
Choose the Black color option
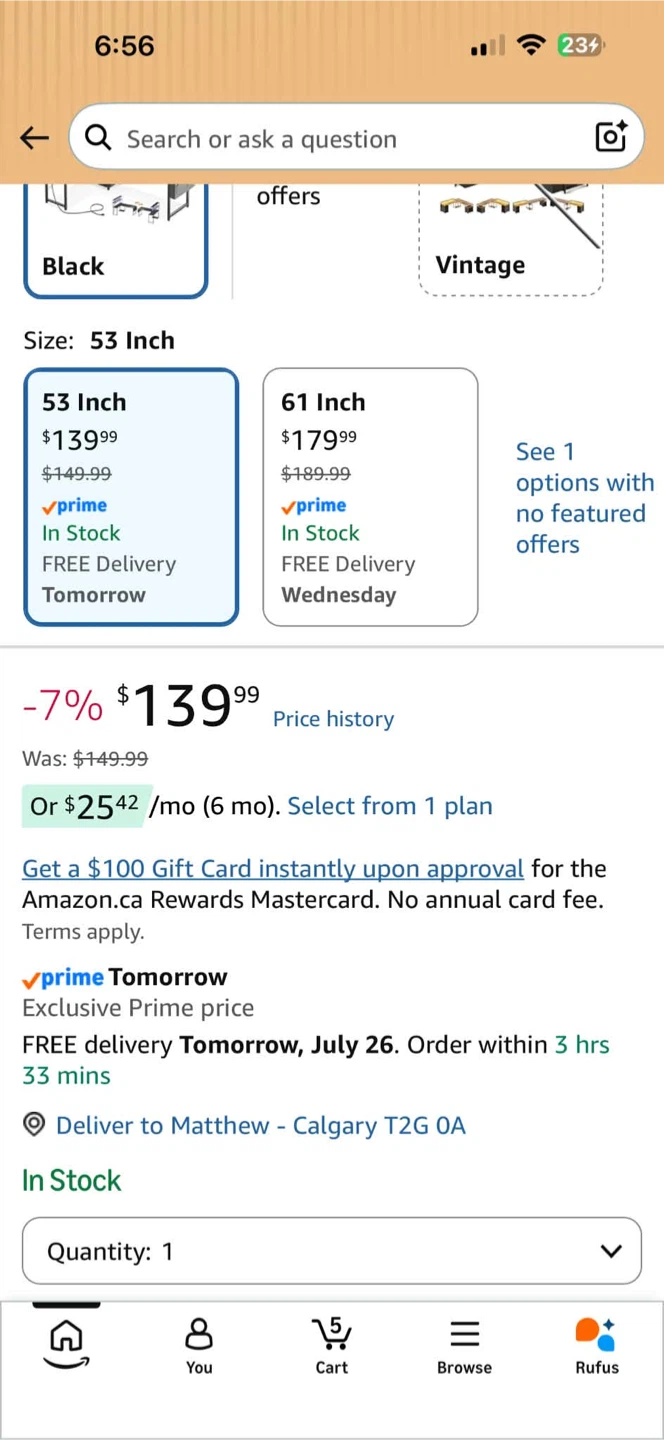(115, 241)
